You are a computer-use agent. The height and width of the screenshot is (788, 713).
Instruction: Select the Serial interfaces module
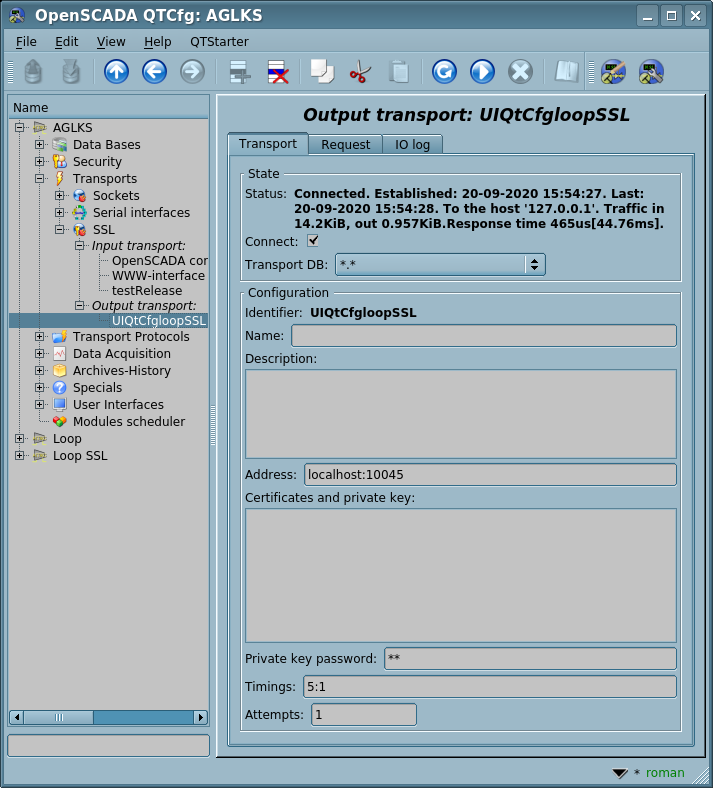(x=141, y=213)
